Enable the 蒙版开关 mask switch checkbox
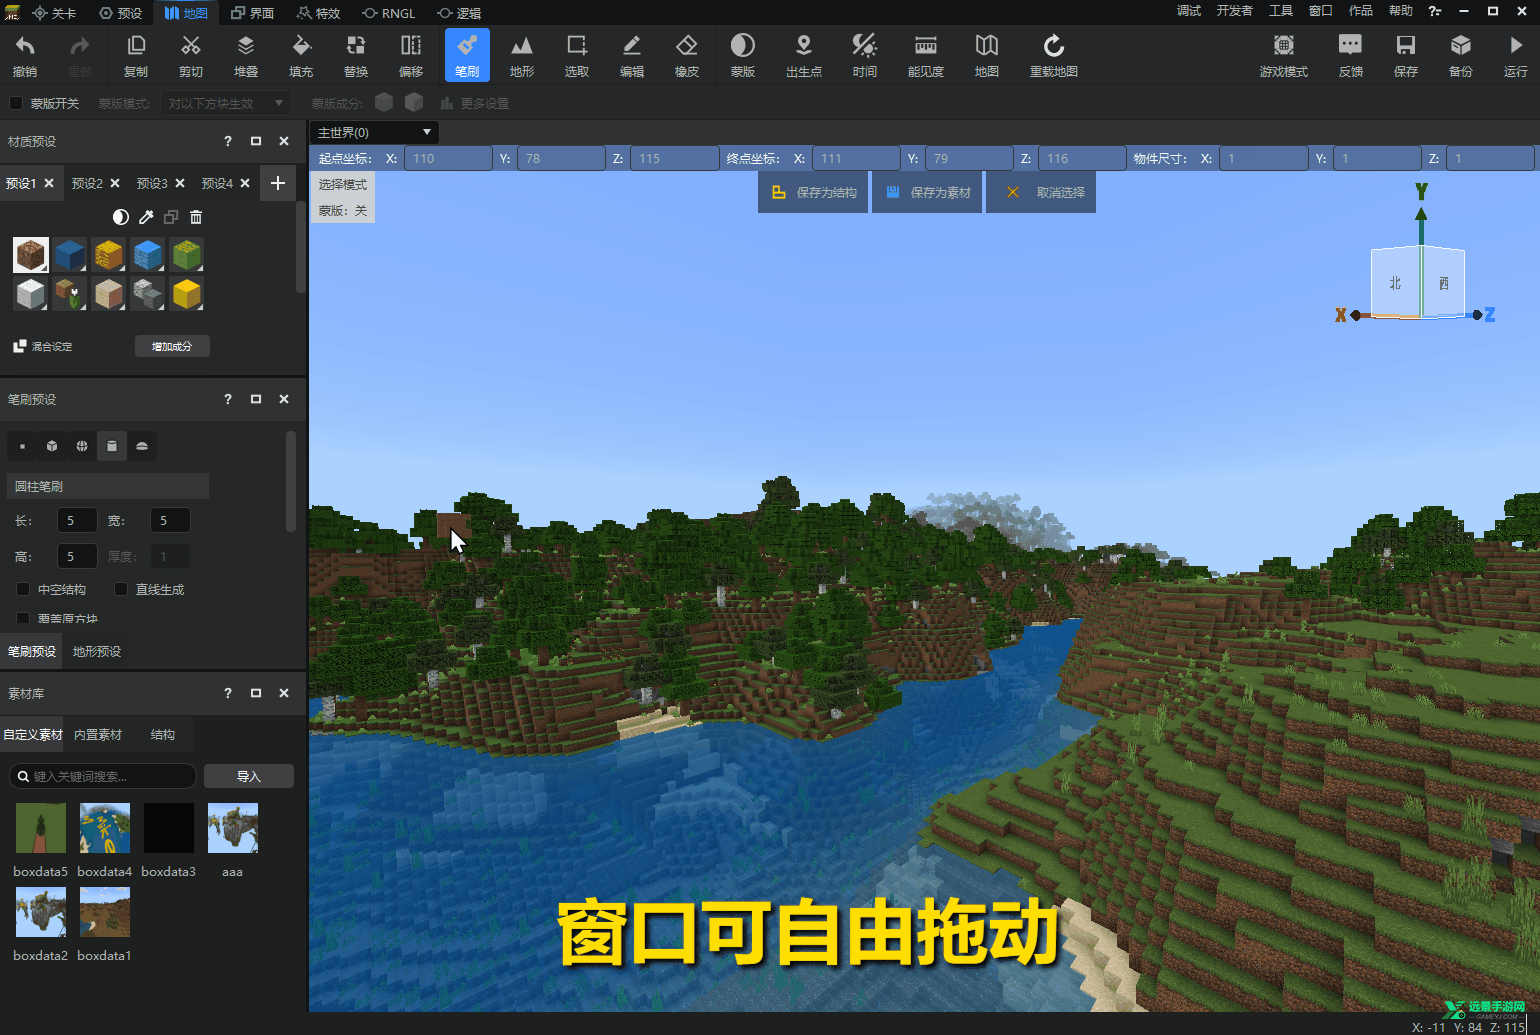The height and width of the screenshot is (1035, 1540). click(x=15, y=102)
